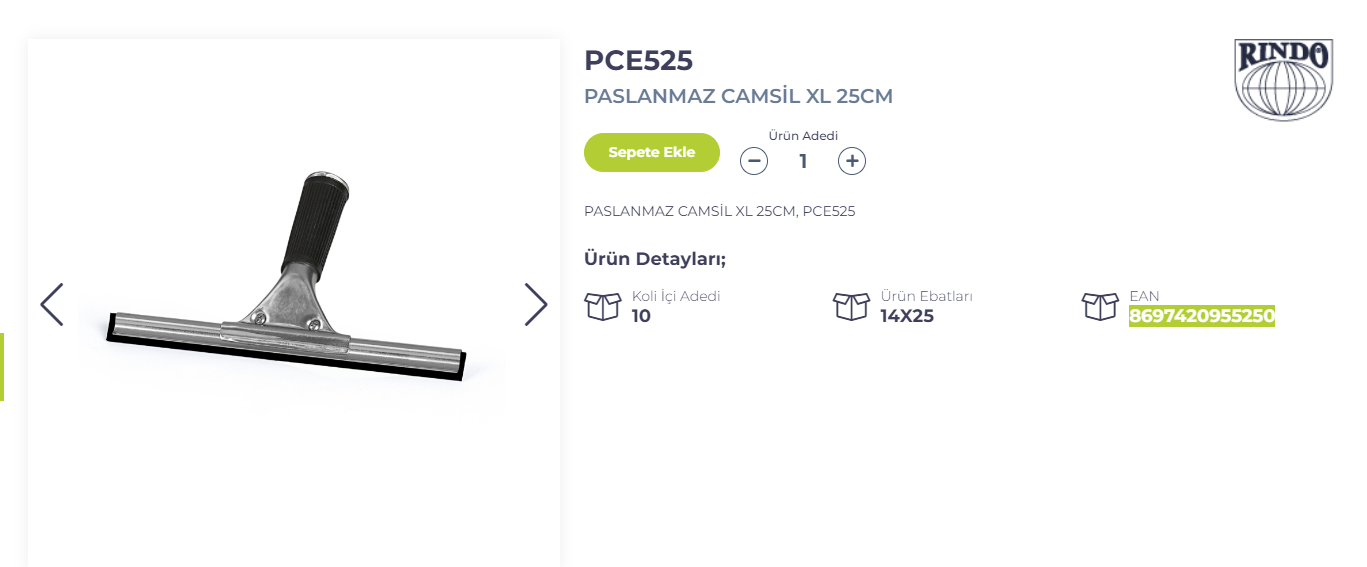Decrease product quantity with the minus button
1367x567 pixels.
tap(754, 160)
